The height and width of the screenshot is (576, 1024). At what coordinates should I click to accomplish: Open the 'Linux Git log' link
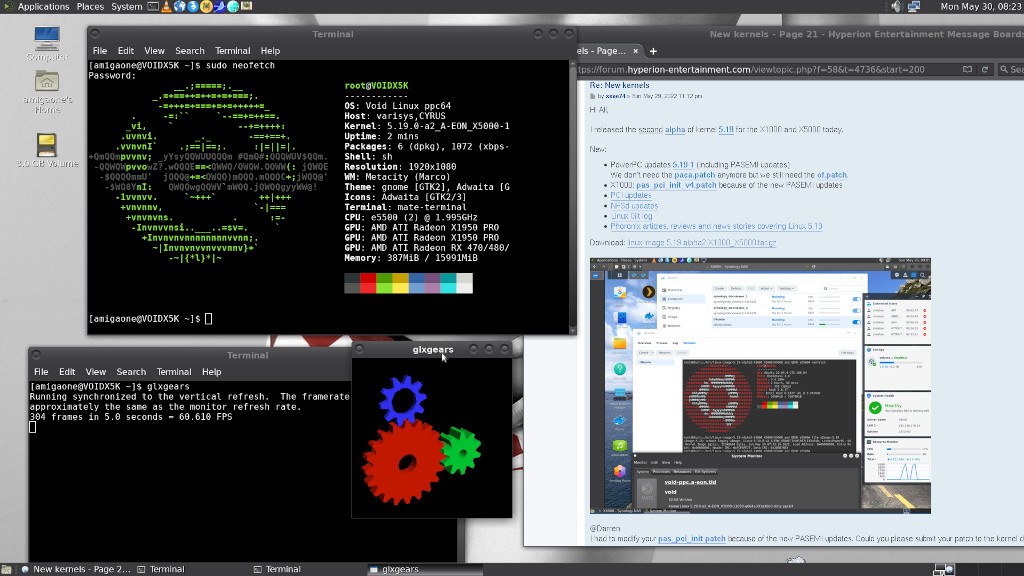click(x=632, y=216)
